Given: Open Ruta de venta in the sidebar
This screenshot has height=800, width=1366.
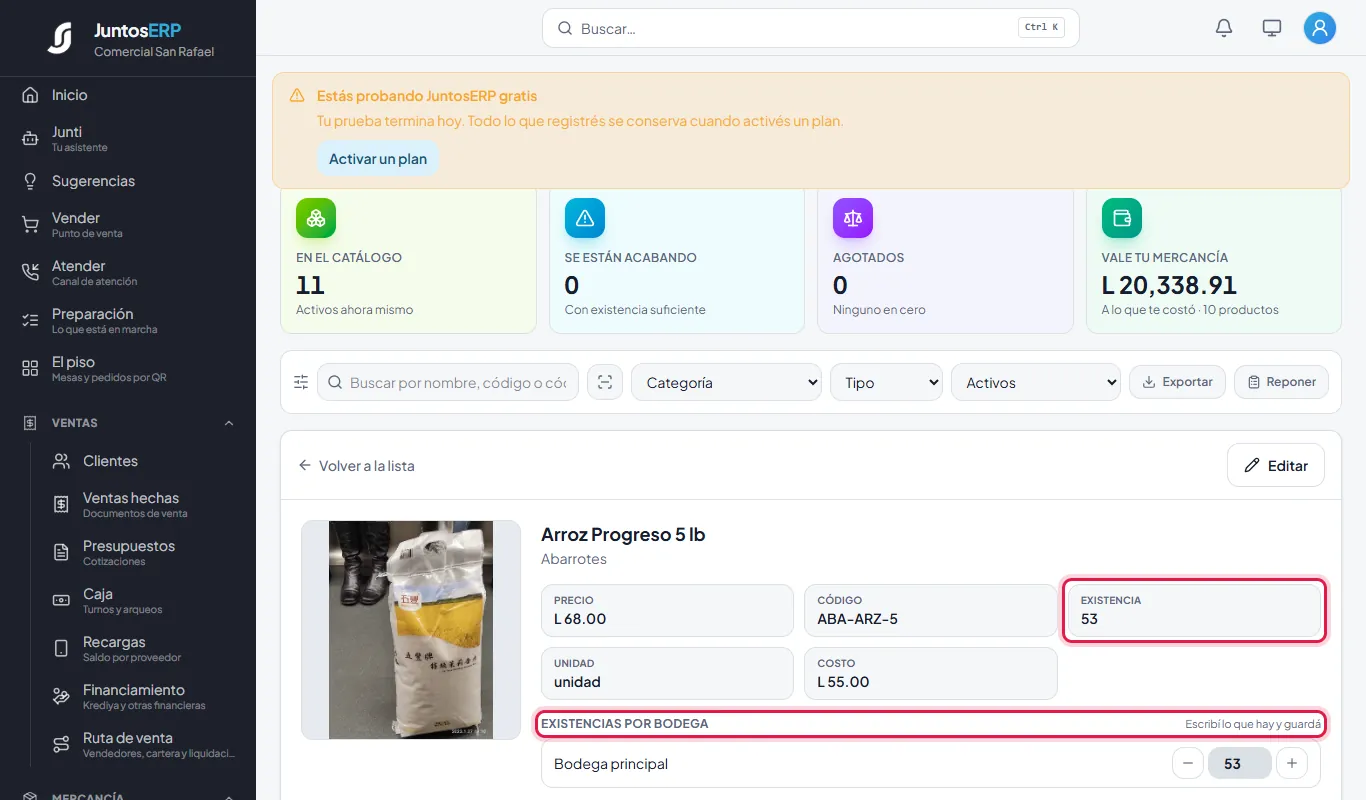Looking at the screenshot, I should click(144, 744).
